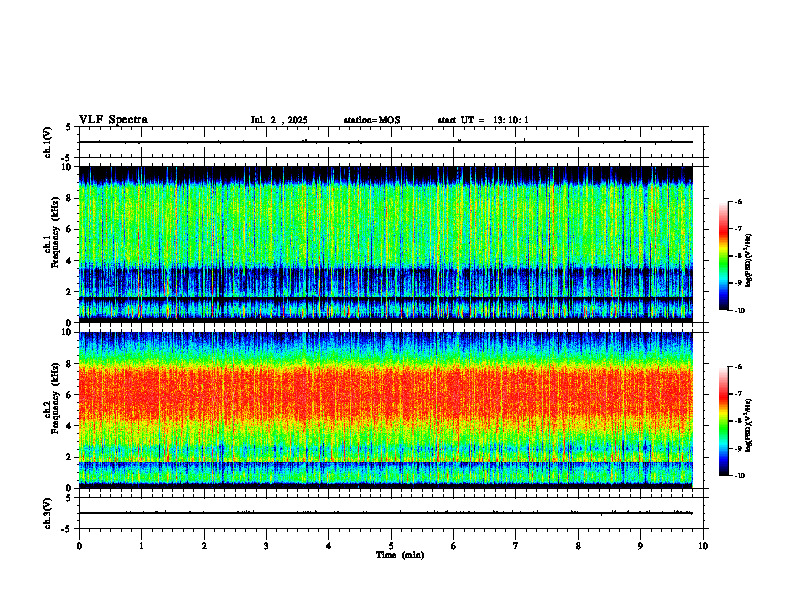Click the 'ch.3(V)' axis label
Image resolution: width=792 pixels, height=612 pixels.
[47, 513]
